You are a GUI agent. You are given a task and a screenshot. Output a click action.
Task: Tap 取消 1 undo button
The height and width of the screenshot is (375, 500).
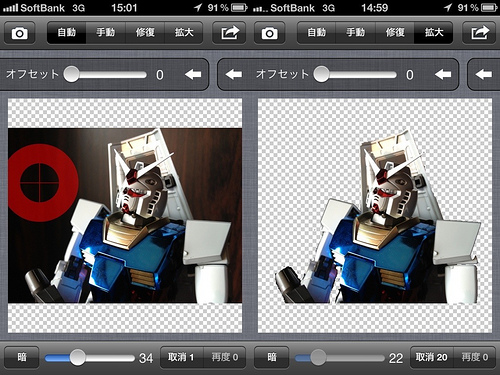point(182,357)
